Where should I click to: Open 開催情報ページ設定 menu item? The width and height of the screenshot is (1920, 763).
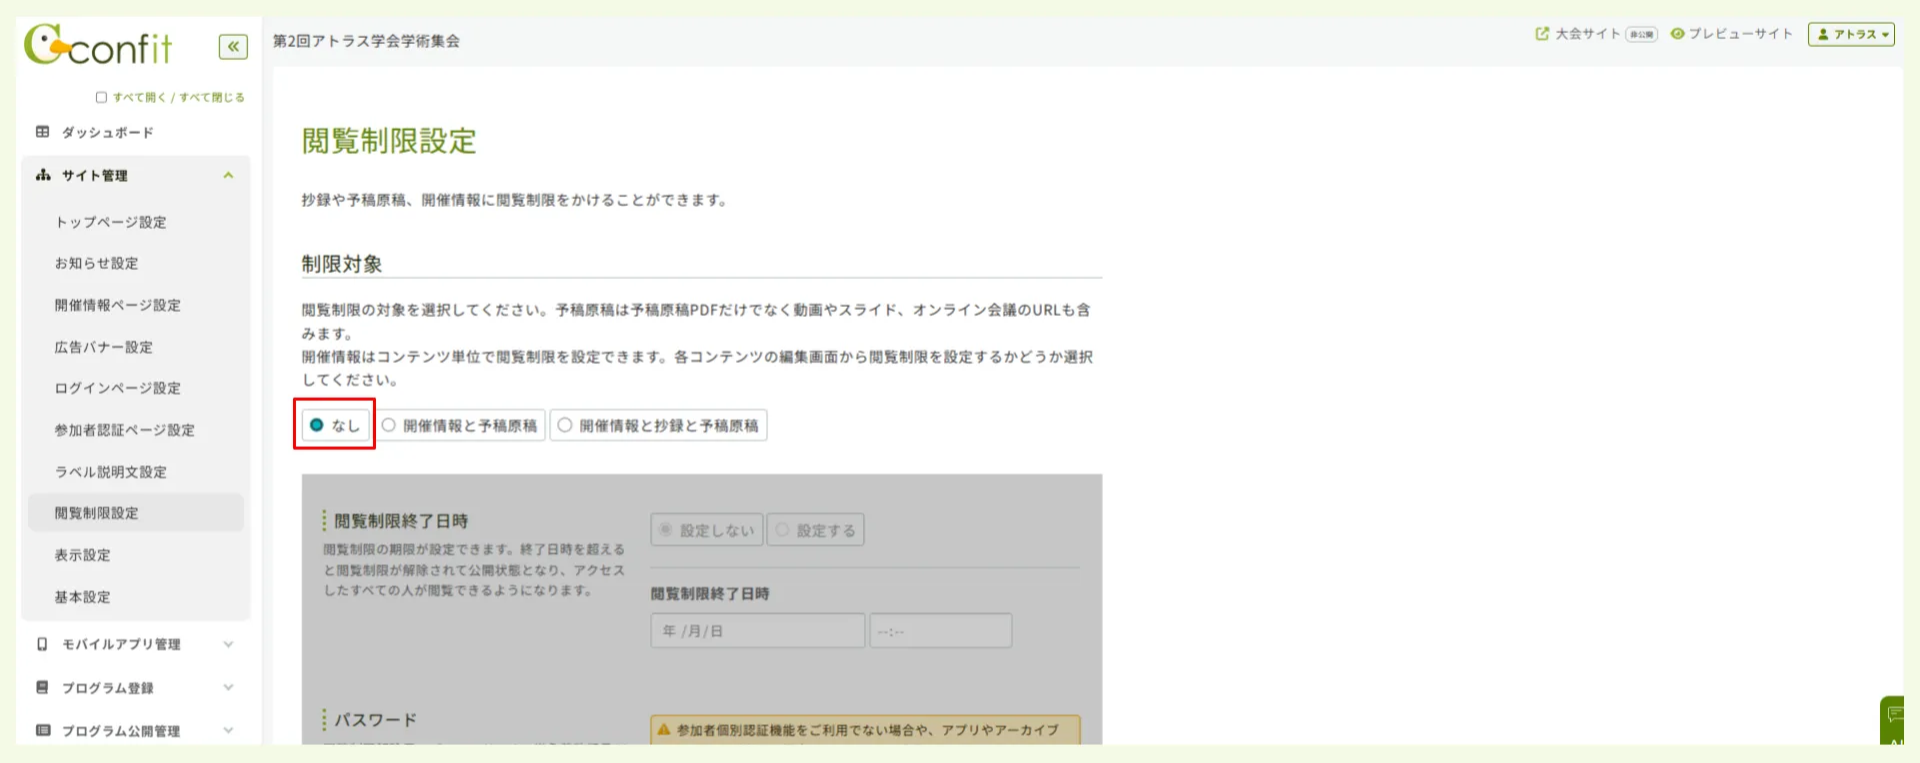[x=117, y=305]
